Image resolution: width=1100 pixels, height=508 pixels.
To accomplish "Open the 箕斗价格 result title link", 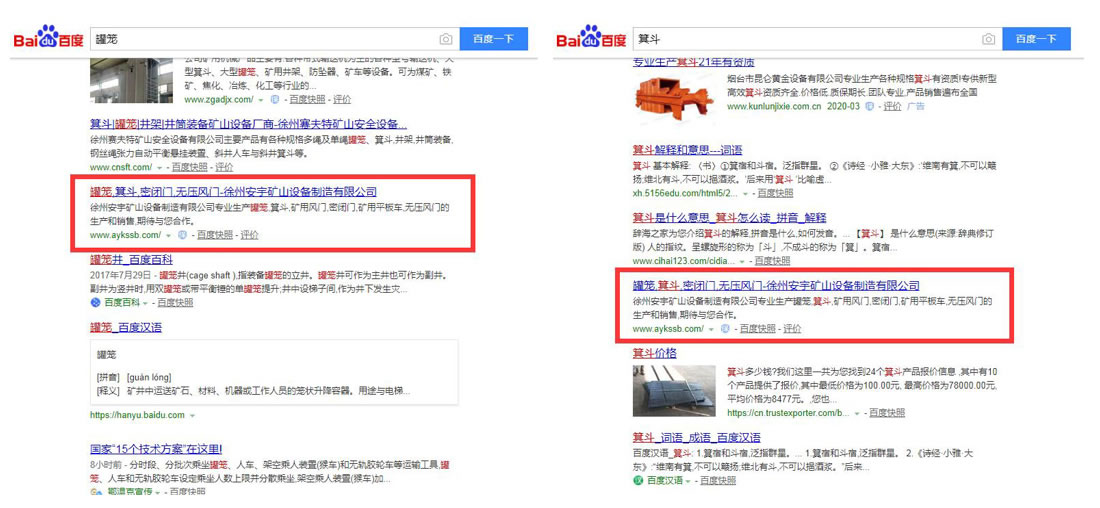I will coord(654,353).
